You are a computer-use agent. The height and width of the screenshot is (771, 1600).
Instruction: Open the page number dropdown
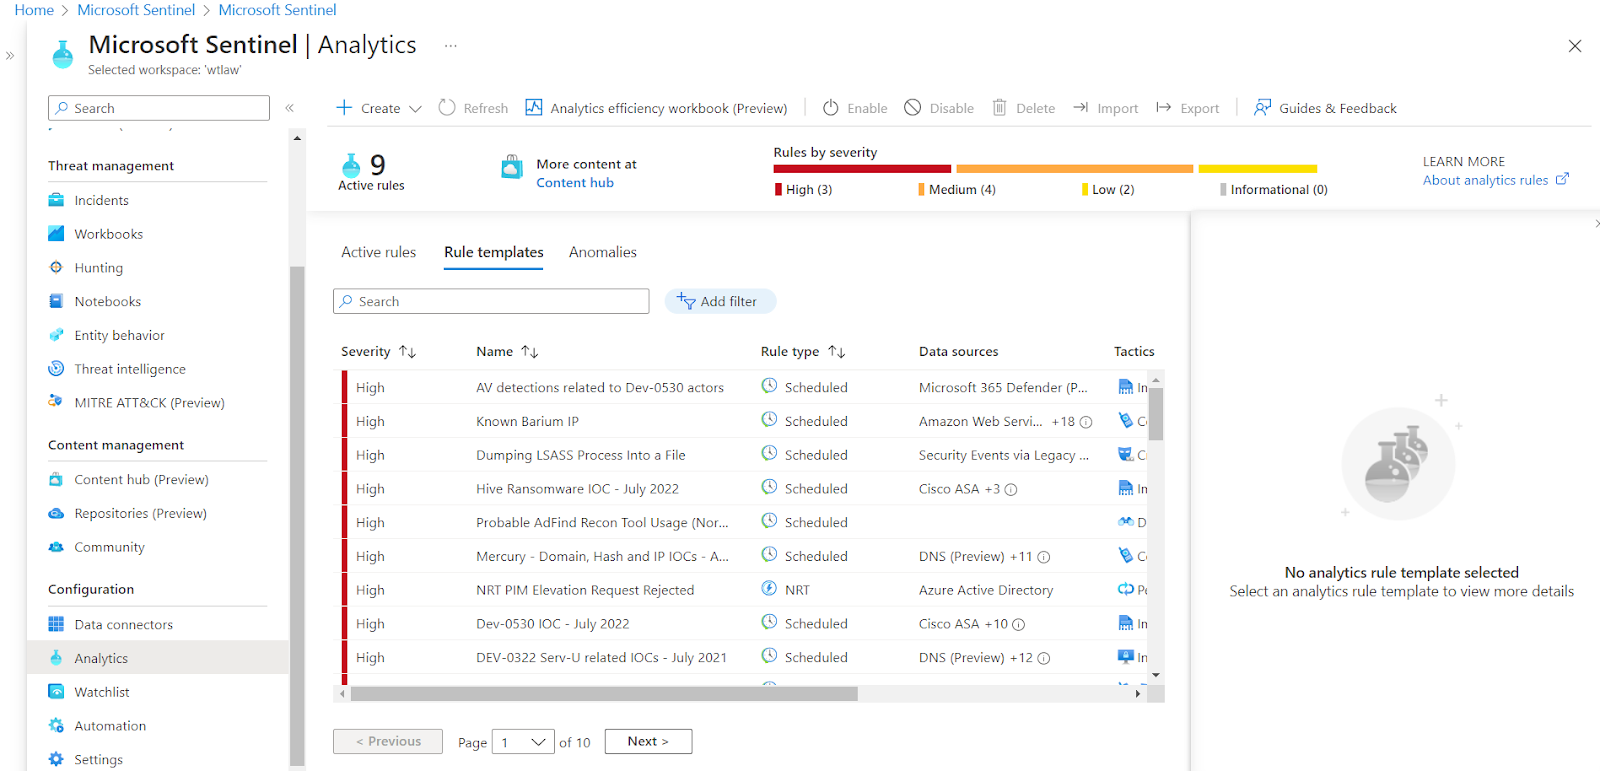524,742
